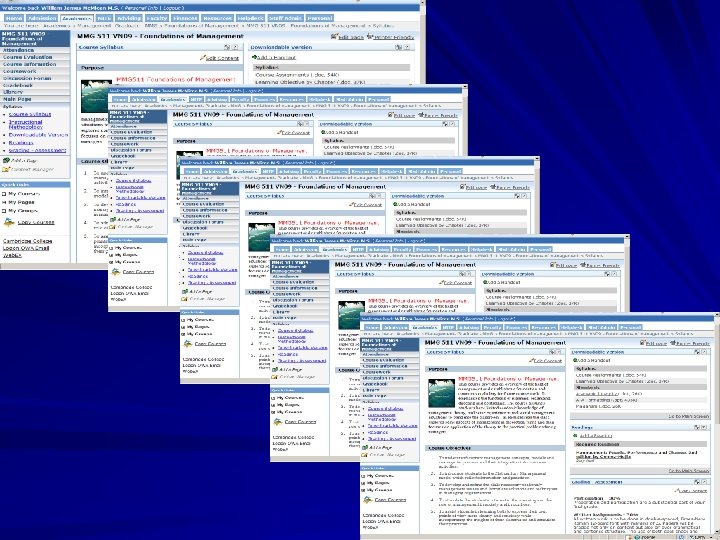The image size is (720, 540).
Task: Open the Personal tab in the frontmost window
Action: pyautogui.click(x=630, y=327)
